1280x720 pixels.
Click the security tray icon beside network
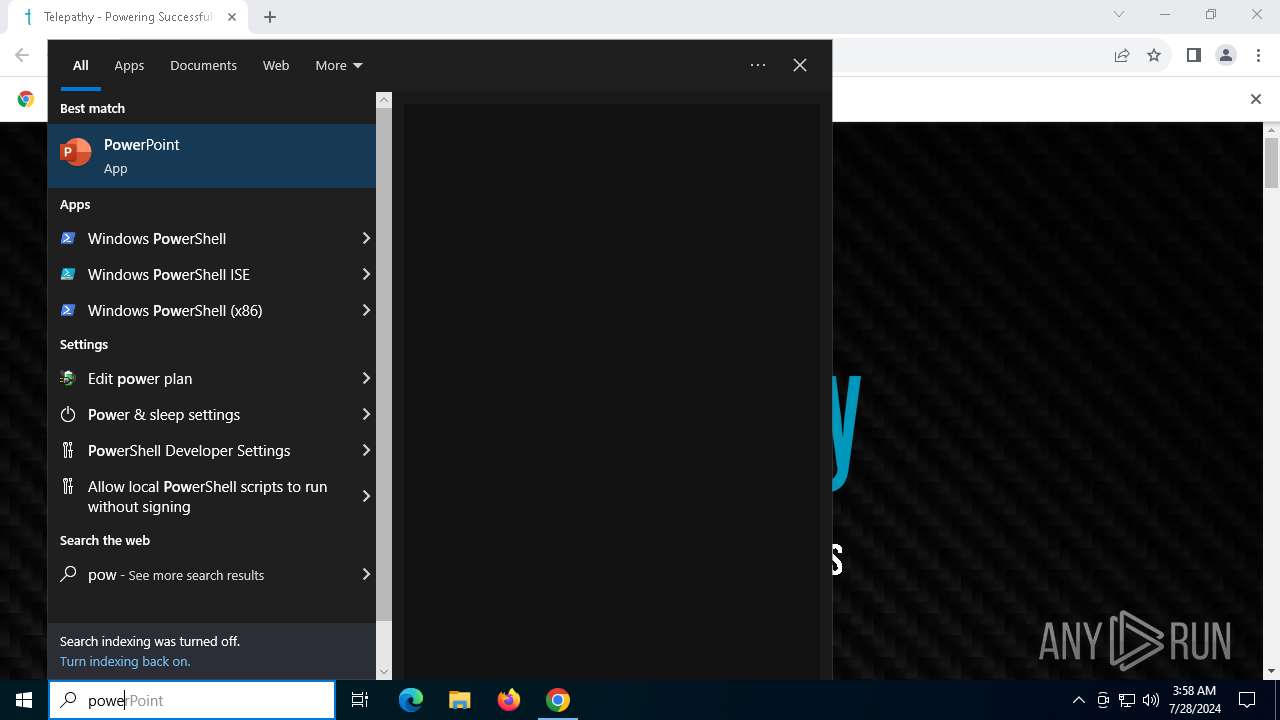[1103, 700]
